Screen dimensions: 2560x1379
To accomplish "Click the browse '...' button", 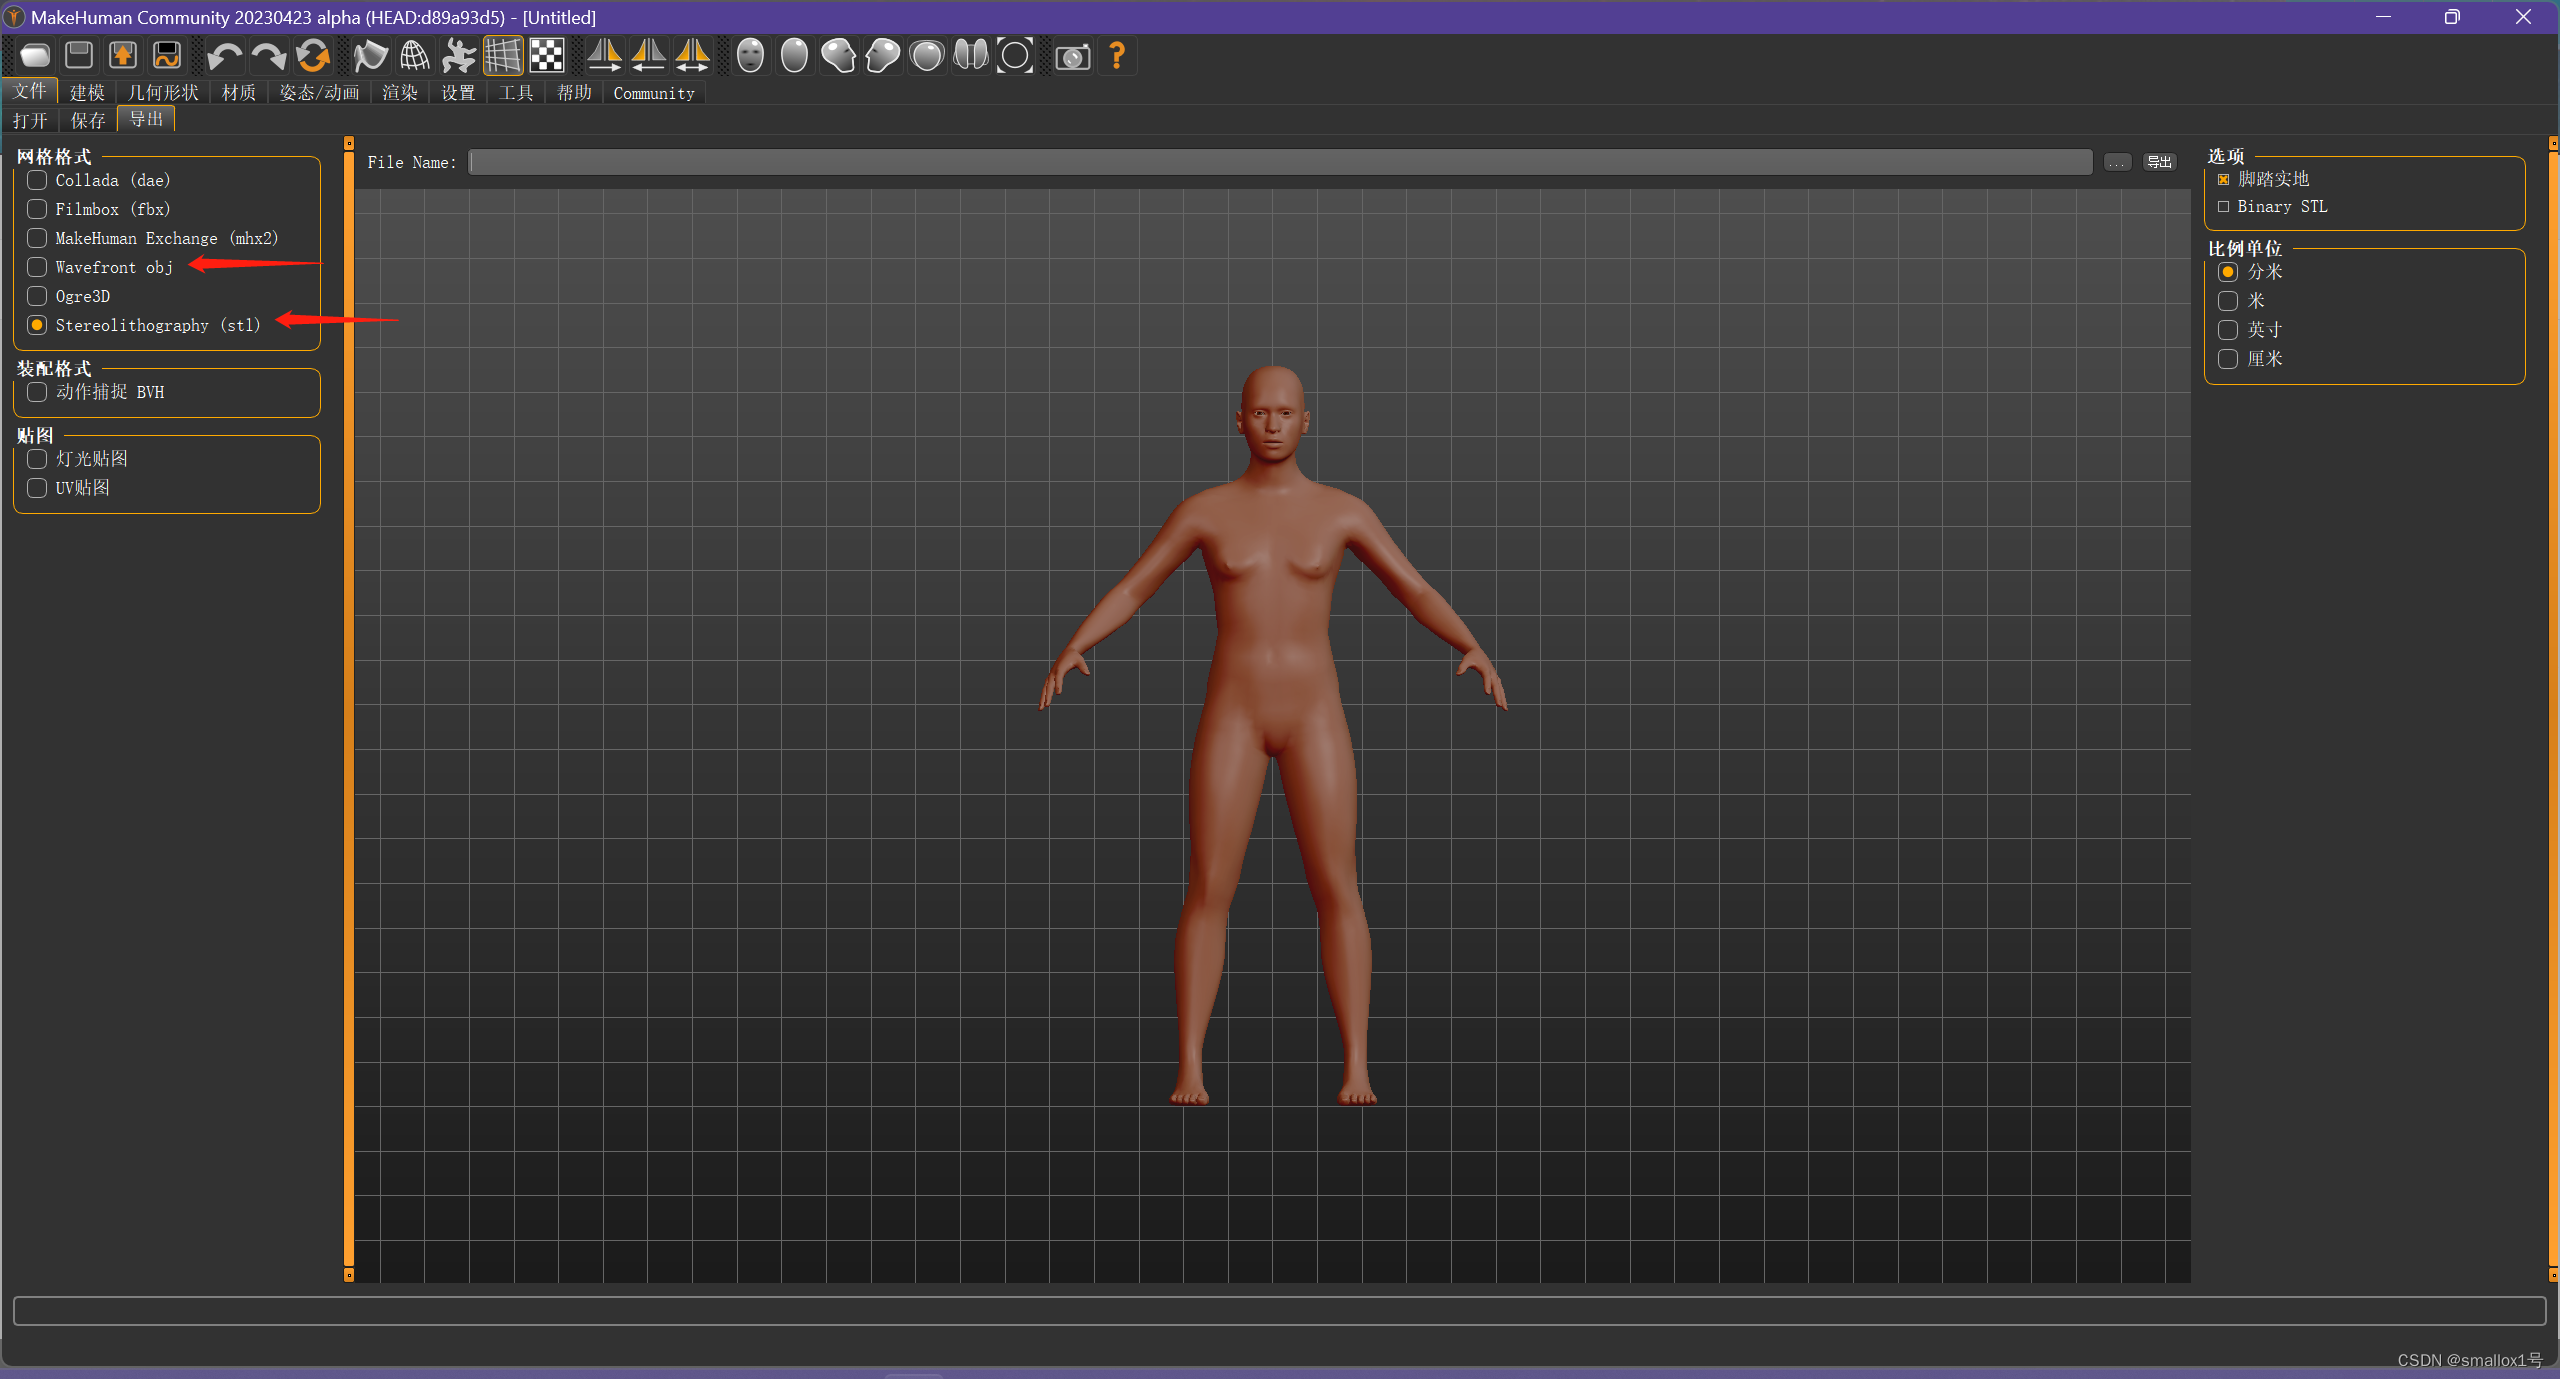I will 2117,162.
